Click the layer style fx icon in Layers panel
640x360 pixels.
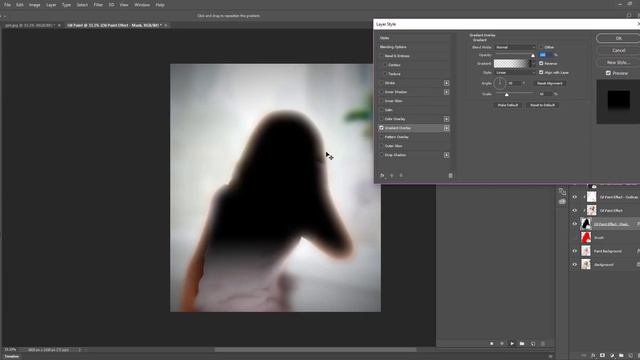click(x=593, y=356)
